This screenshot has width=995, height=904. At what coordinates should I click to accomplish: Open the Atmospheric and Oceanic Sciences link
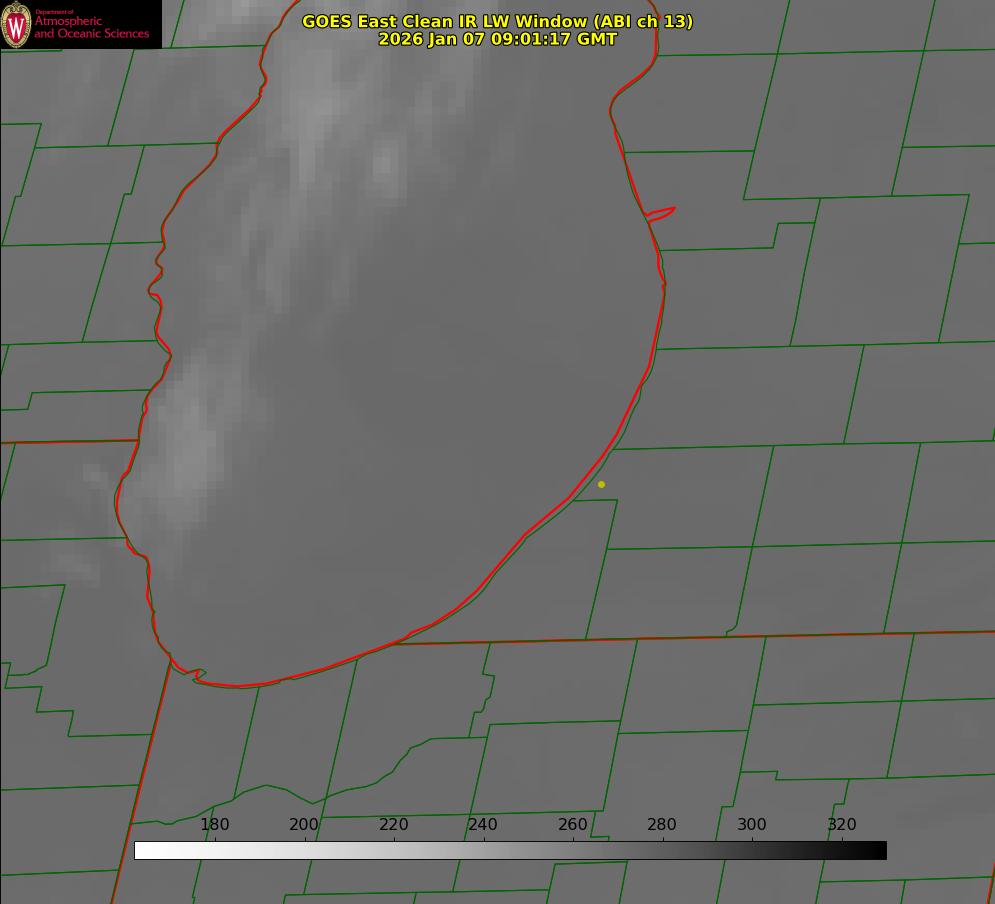coord(92,28)
